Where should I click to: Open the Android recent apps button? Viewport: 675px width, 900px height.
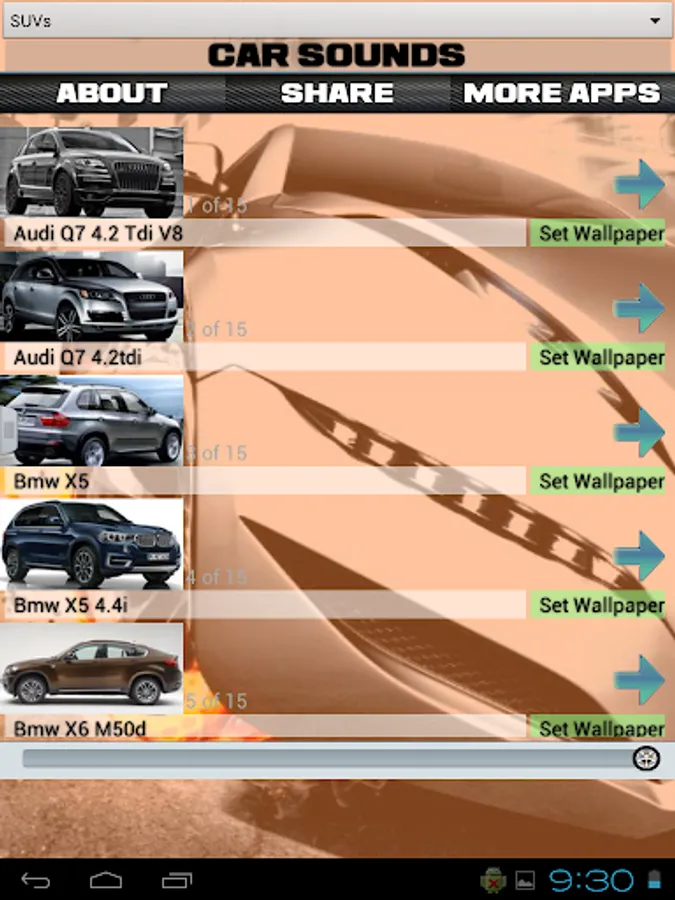pyautogui.click(x=177, y=880)
